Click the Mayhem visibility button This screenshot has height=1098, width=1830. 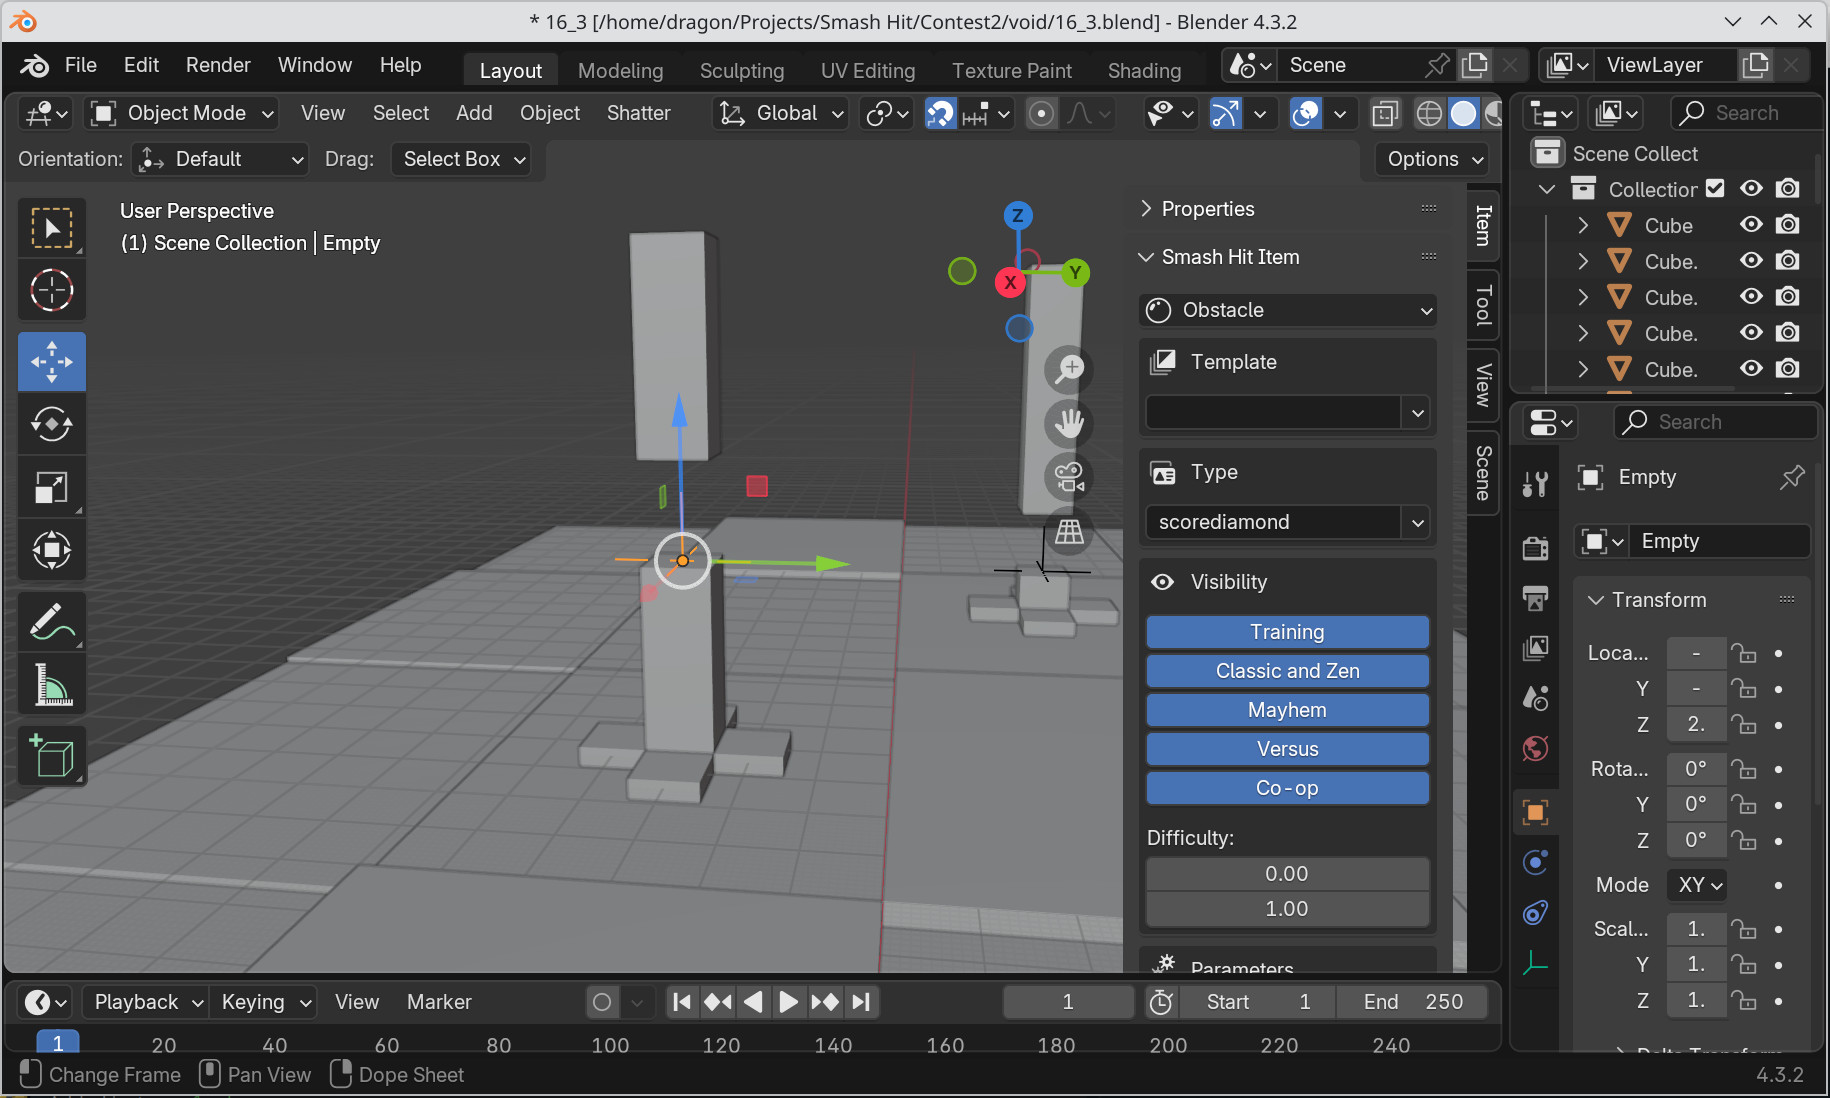[1287, 710]
